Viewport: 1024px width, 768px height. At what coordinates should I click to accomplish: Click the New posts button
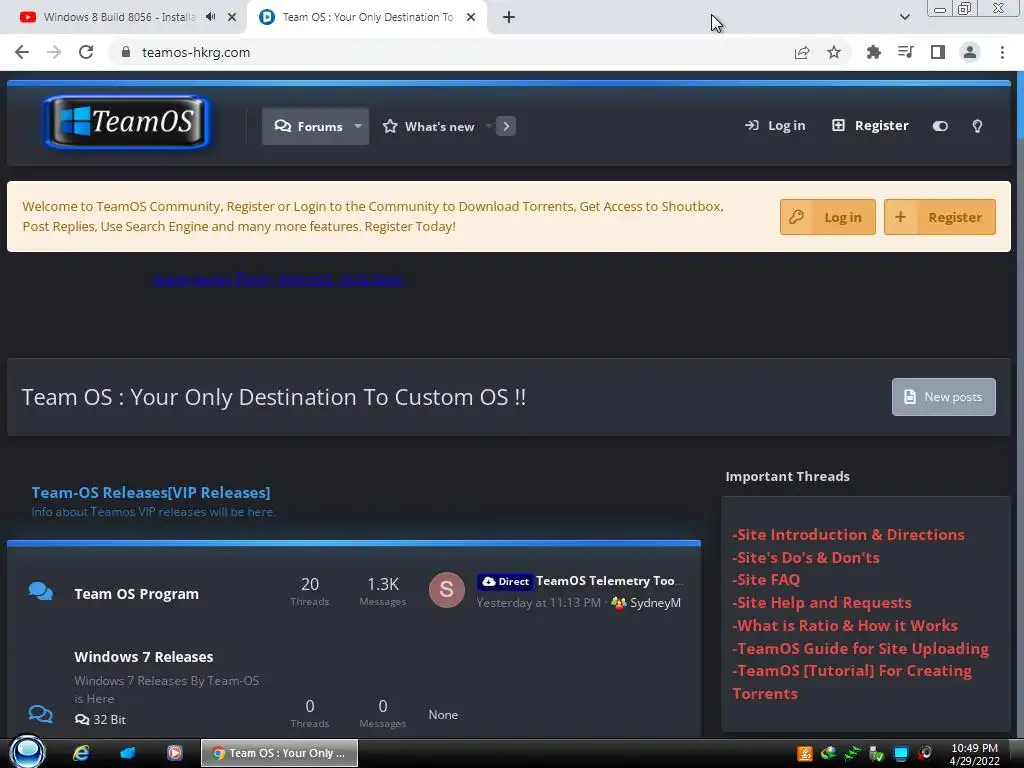[944, 396]
